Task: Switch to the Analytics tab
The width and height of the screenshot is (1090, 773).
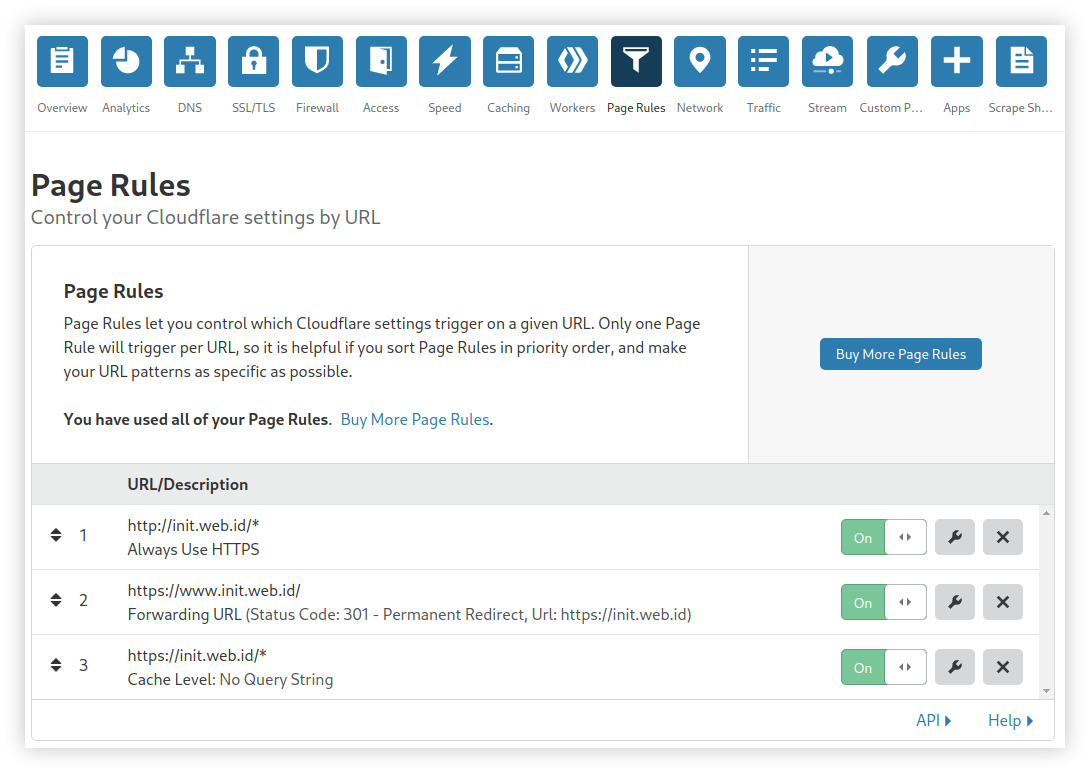Action: pos(126,62)
